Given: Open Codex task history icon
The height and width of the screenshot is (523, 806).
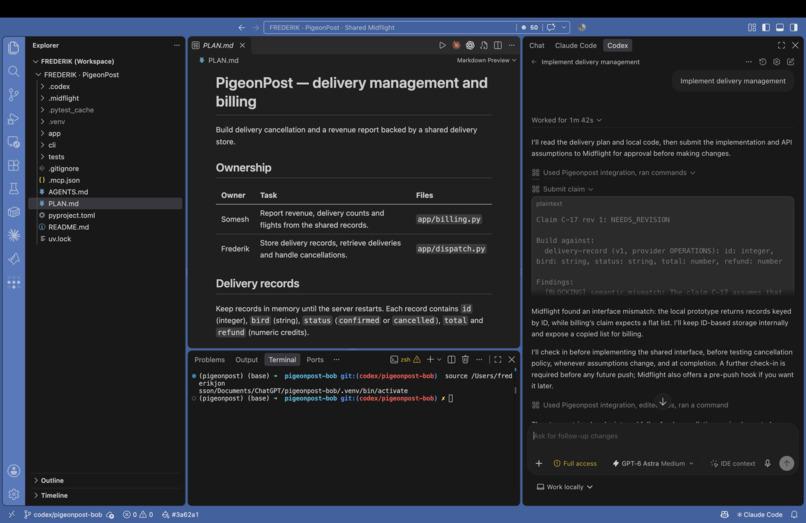Looking at the screenshot, I should (762, 62).
